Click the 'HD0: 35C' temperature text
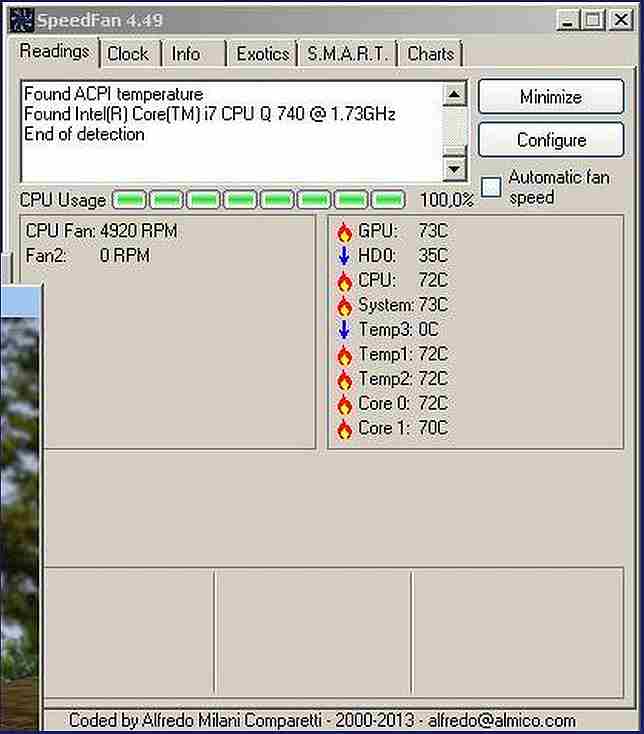The height and width of the screenshot is (734, 644). point(403,256)
